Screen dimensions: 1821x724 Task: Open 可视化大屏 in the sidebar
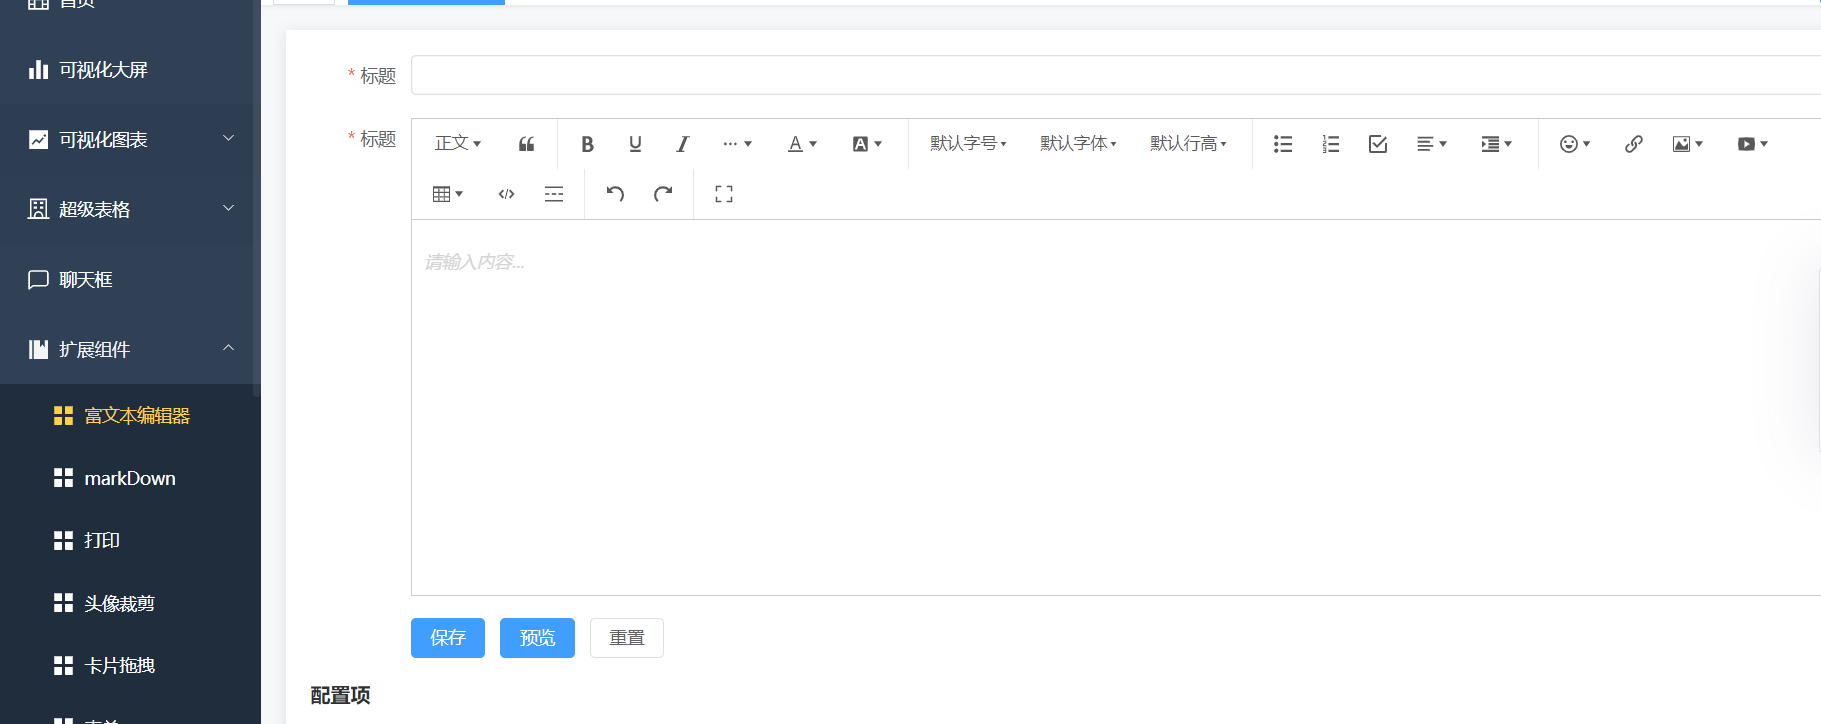point(130,70)
